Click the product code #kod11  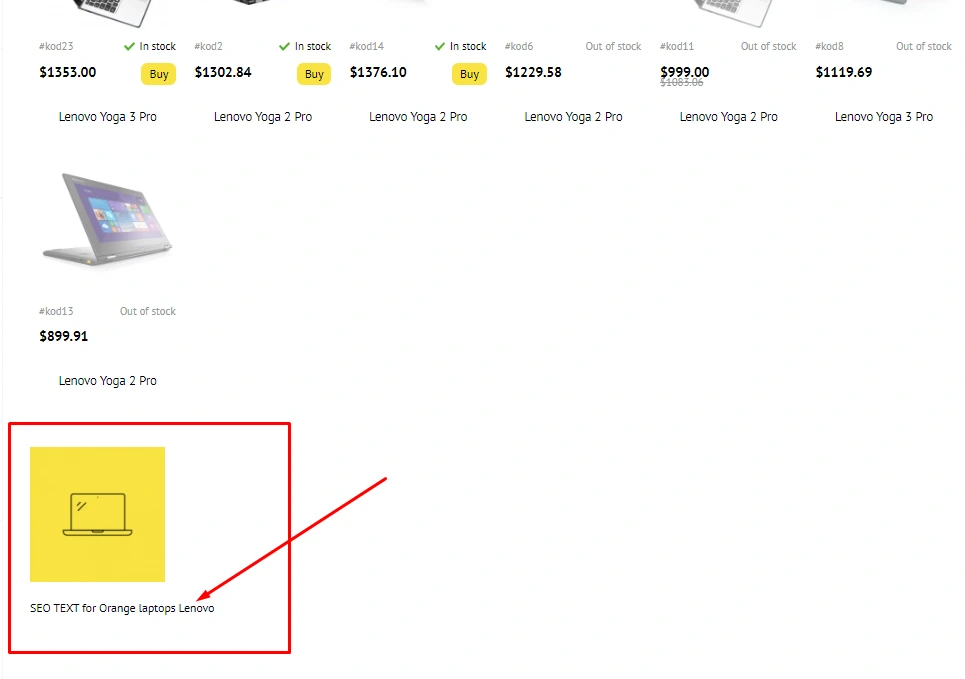point(677,46)
